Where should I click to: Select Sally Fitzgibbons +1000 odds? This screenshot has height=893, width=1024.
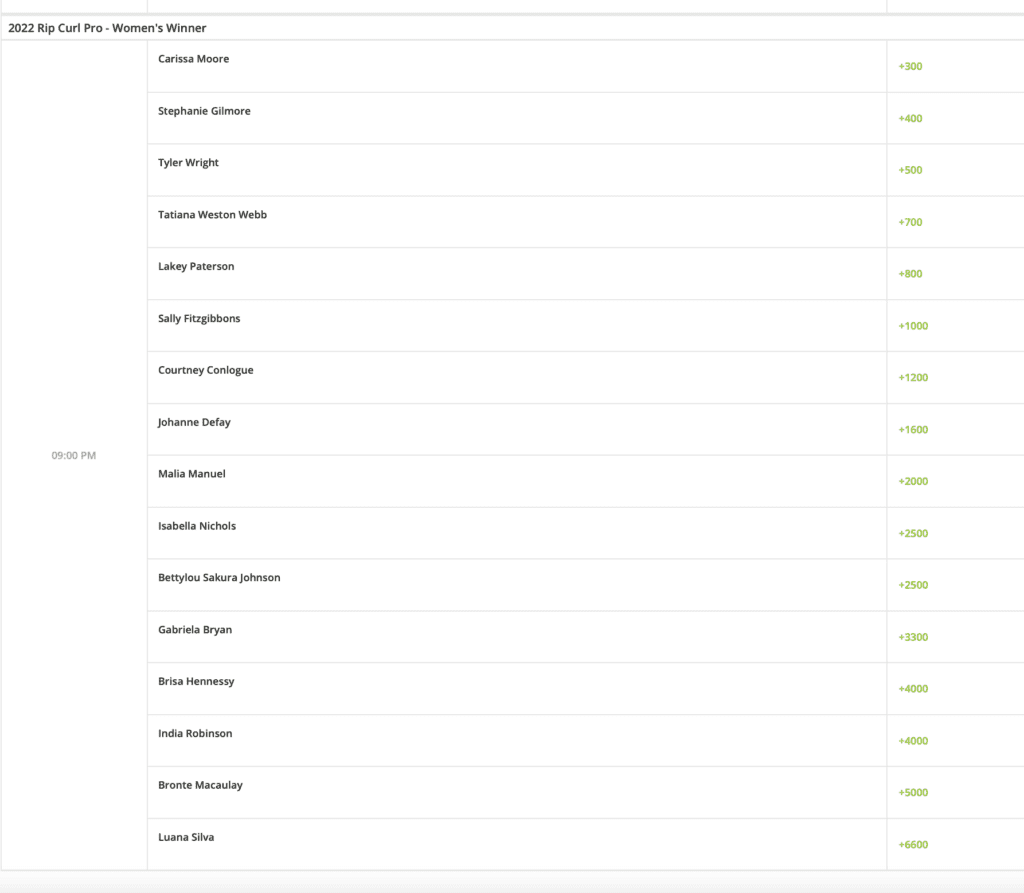click(x=913, y=326)
